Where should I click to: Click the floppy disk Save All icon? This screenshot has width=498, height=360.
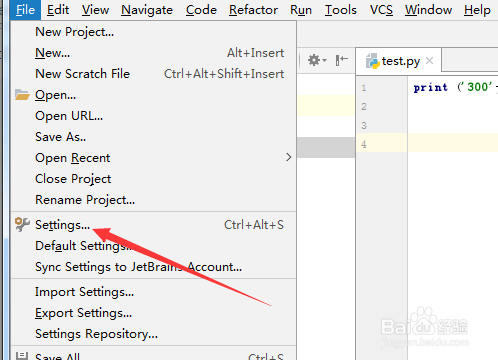pos(22,356)
